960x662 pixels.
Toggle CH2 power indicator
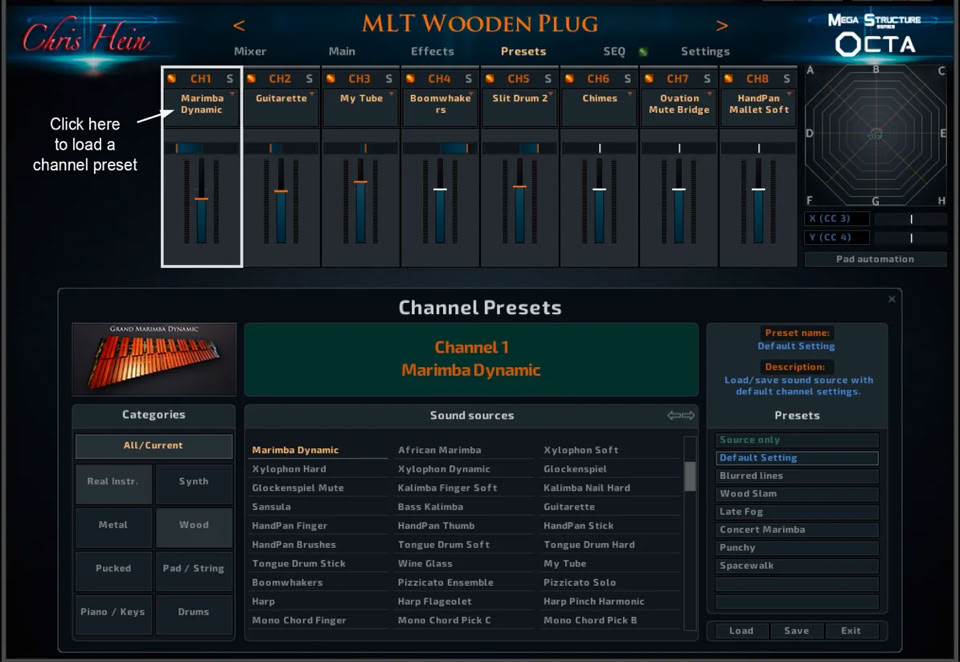coord(251,78)
